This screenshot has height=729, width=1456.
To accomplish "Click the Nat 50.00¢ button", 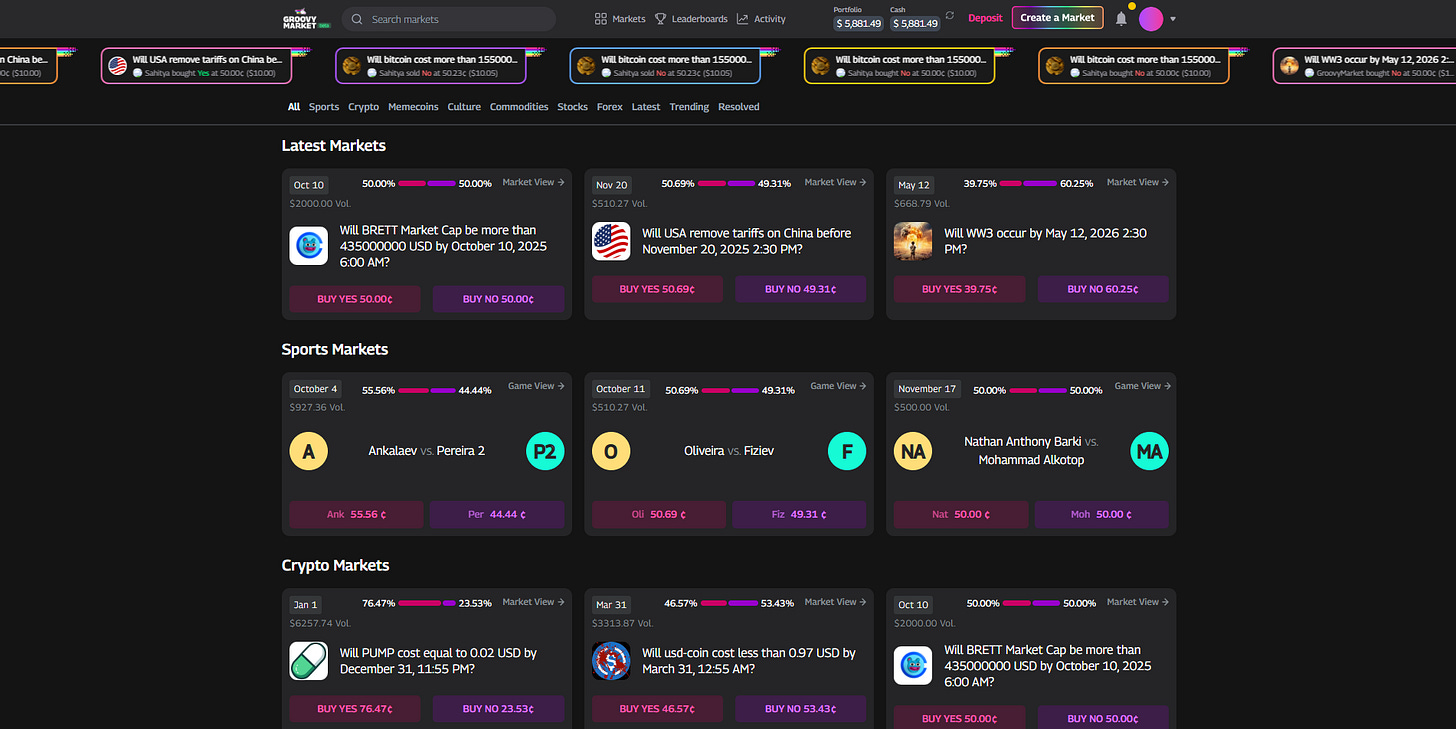I will point(960,515).
